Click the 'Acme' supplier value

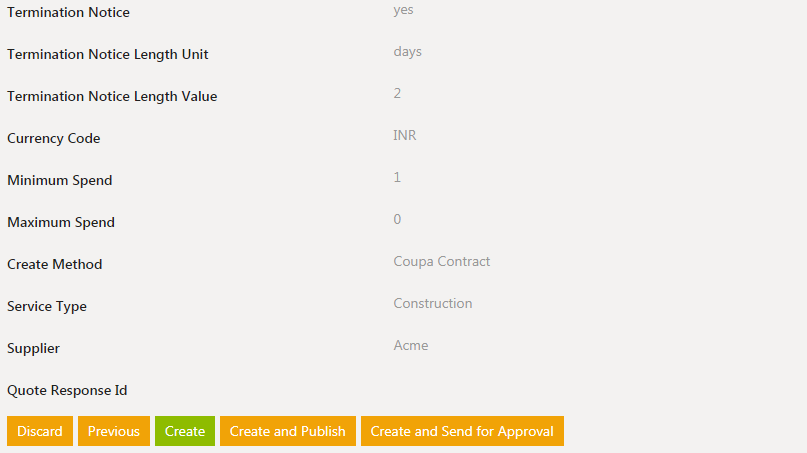tap(411, 346)
